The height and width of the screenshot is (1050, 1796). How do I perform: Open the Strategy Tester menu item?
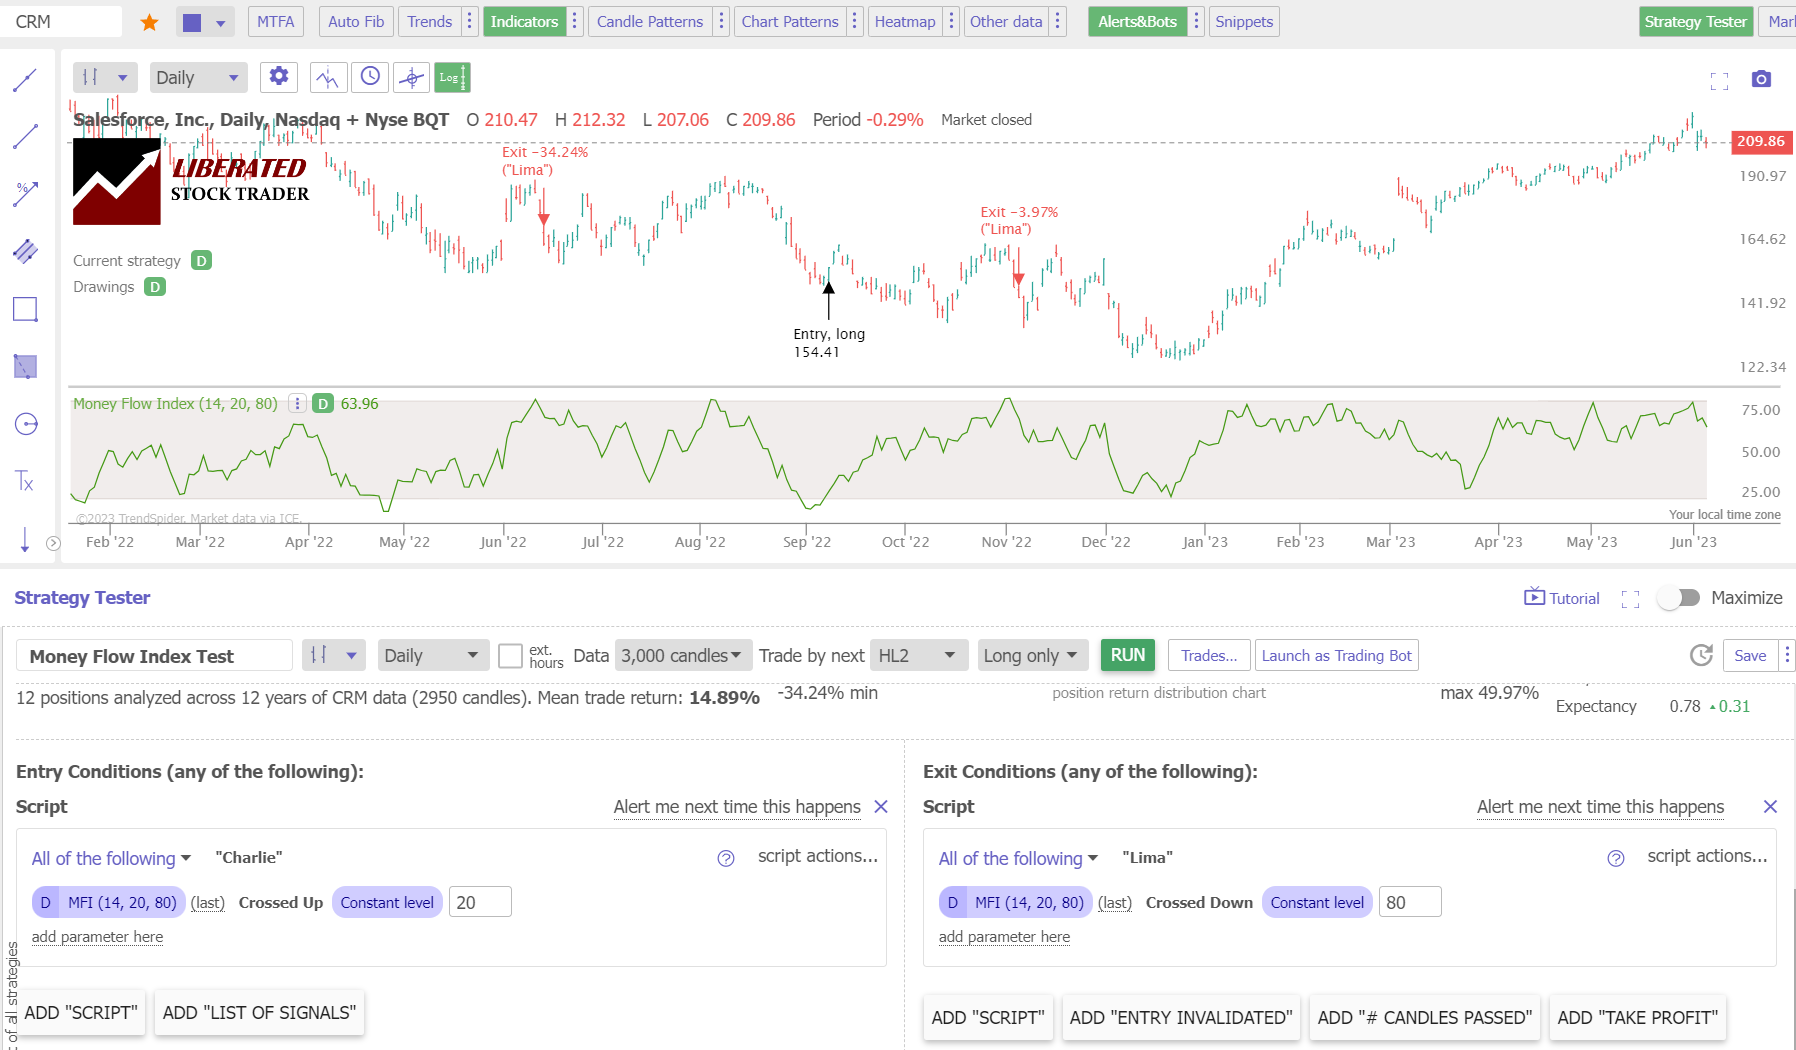coord(1695,21)
